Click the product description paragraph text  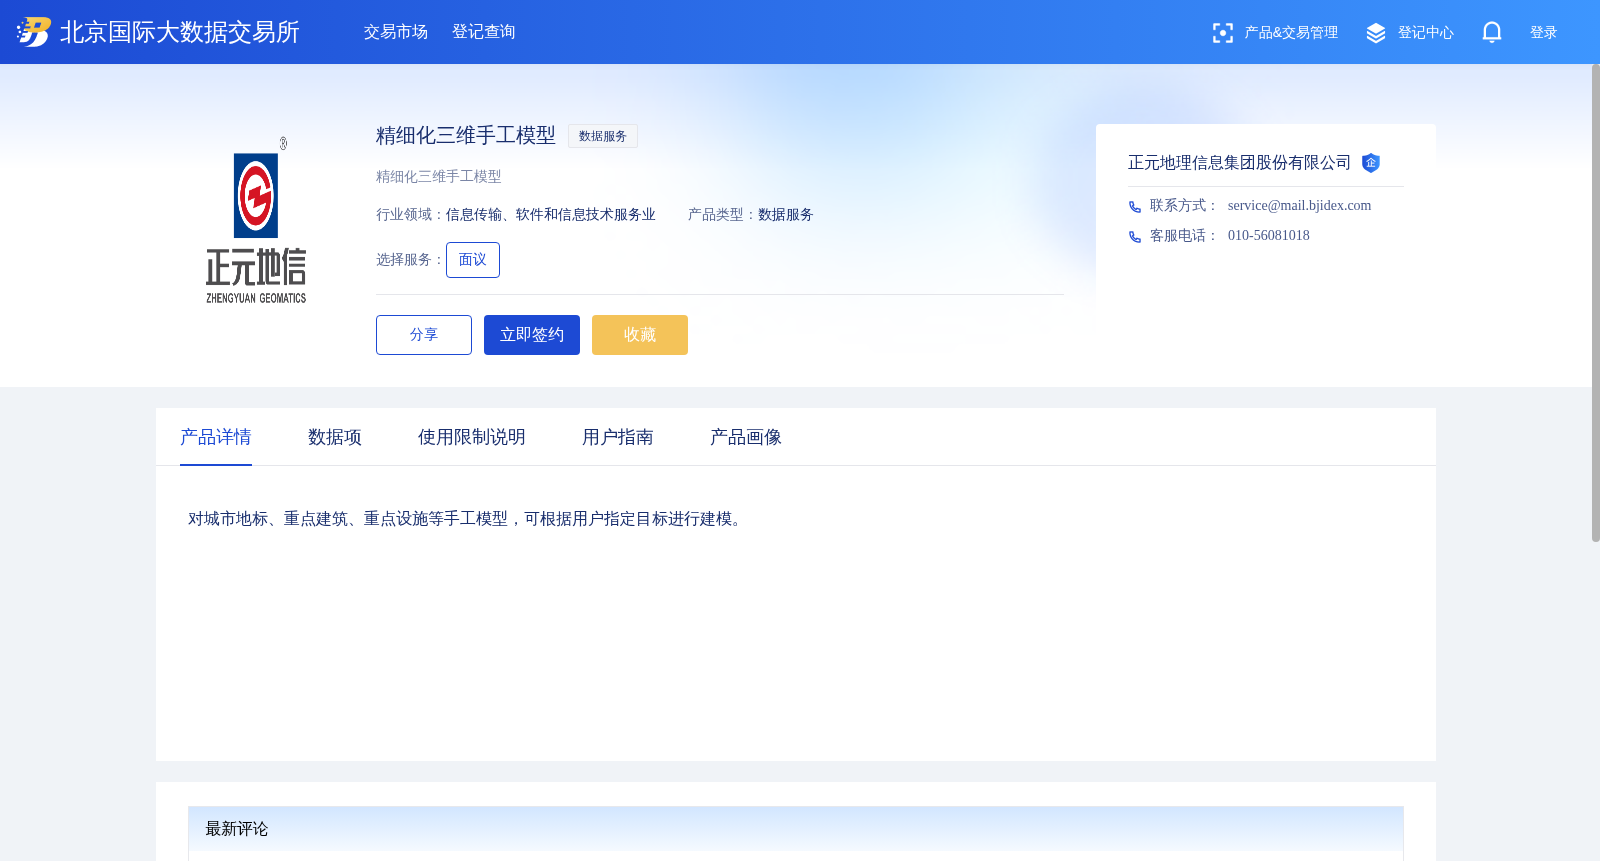click(467, 519)
